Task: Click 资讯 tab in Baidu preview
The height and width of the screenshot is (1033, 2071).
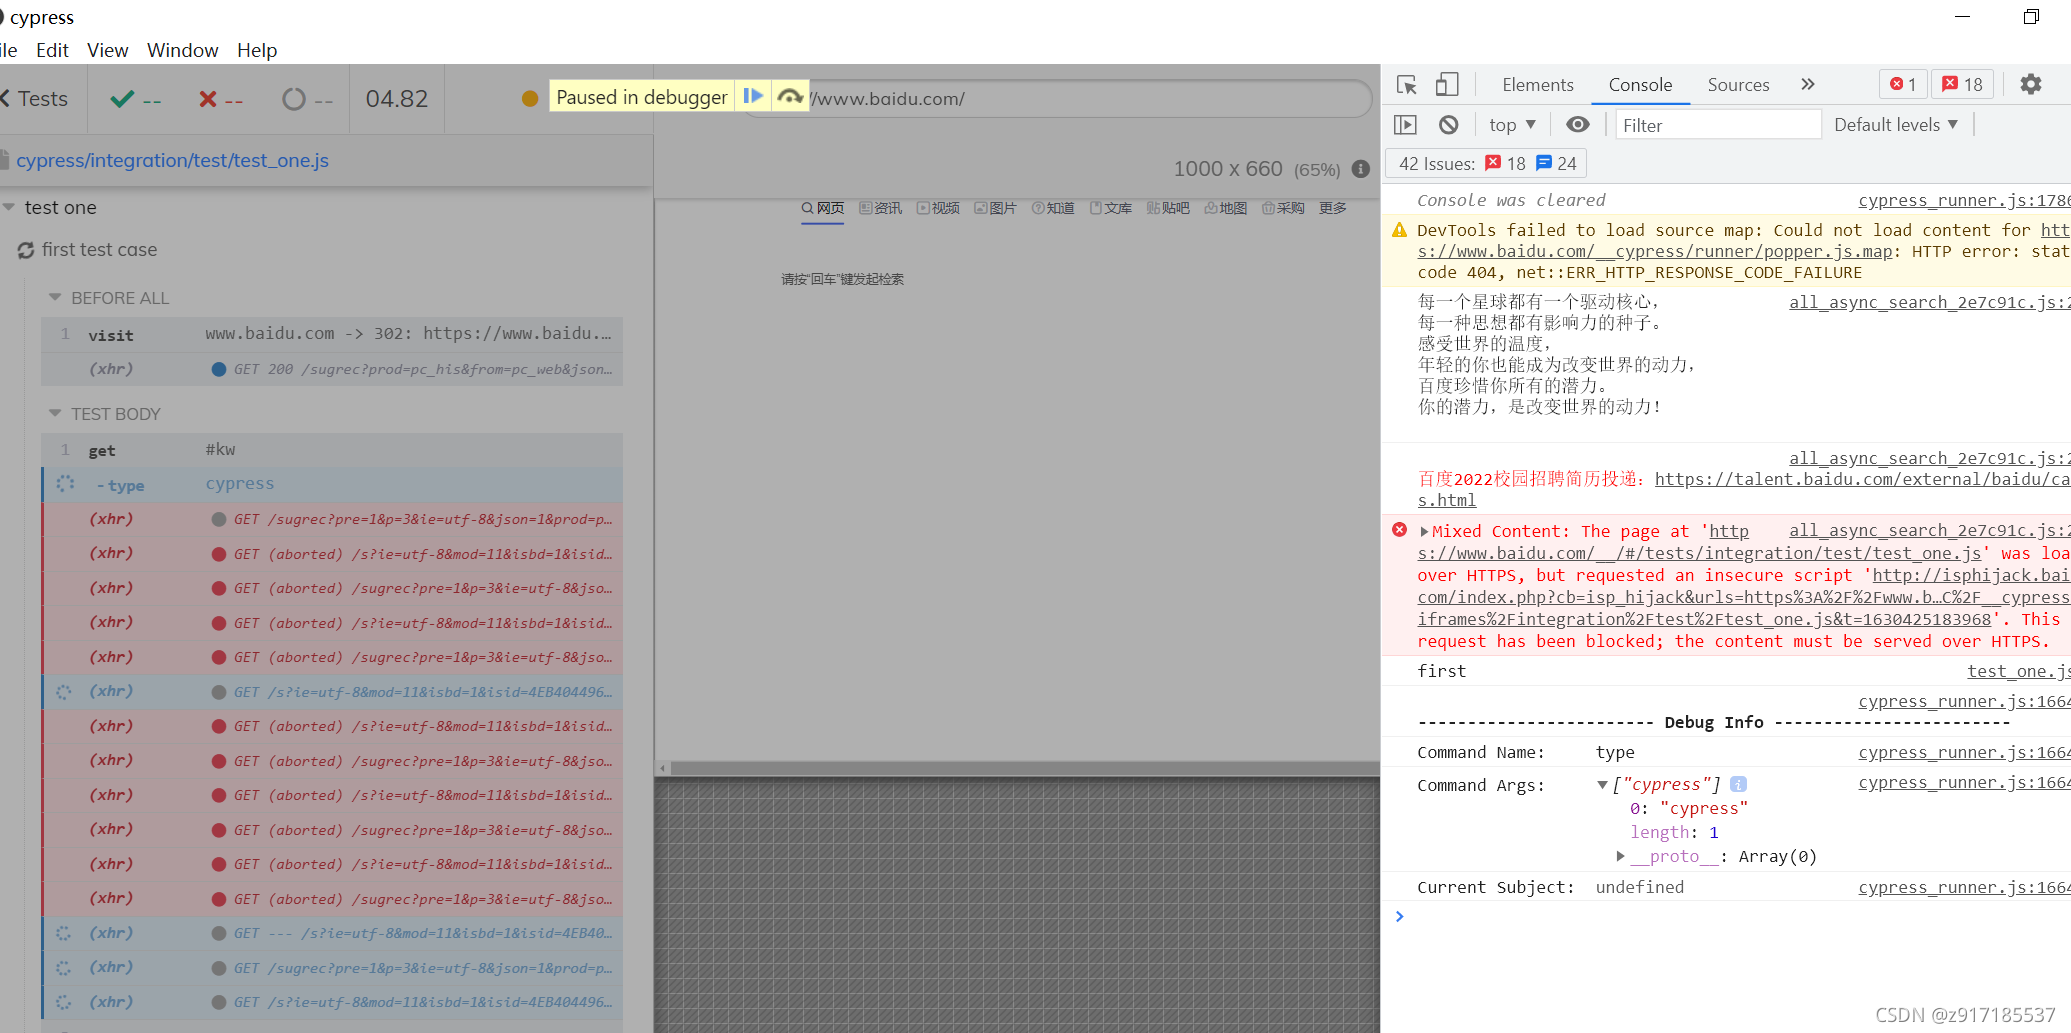Action: (880, 208)
